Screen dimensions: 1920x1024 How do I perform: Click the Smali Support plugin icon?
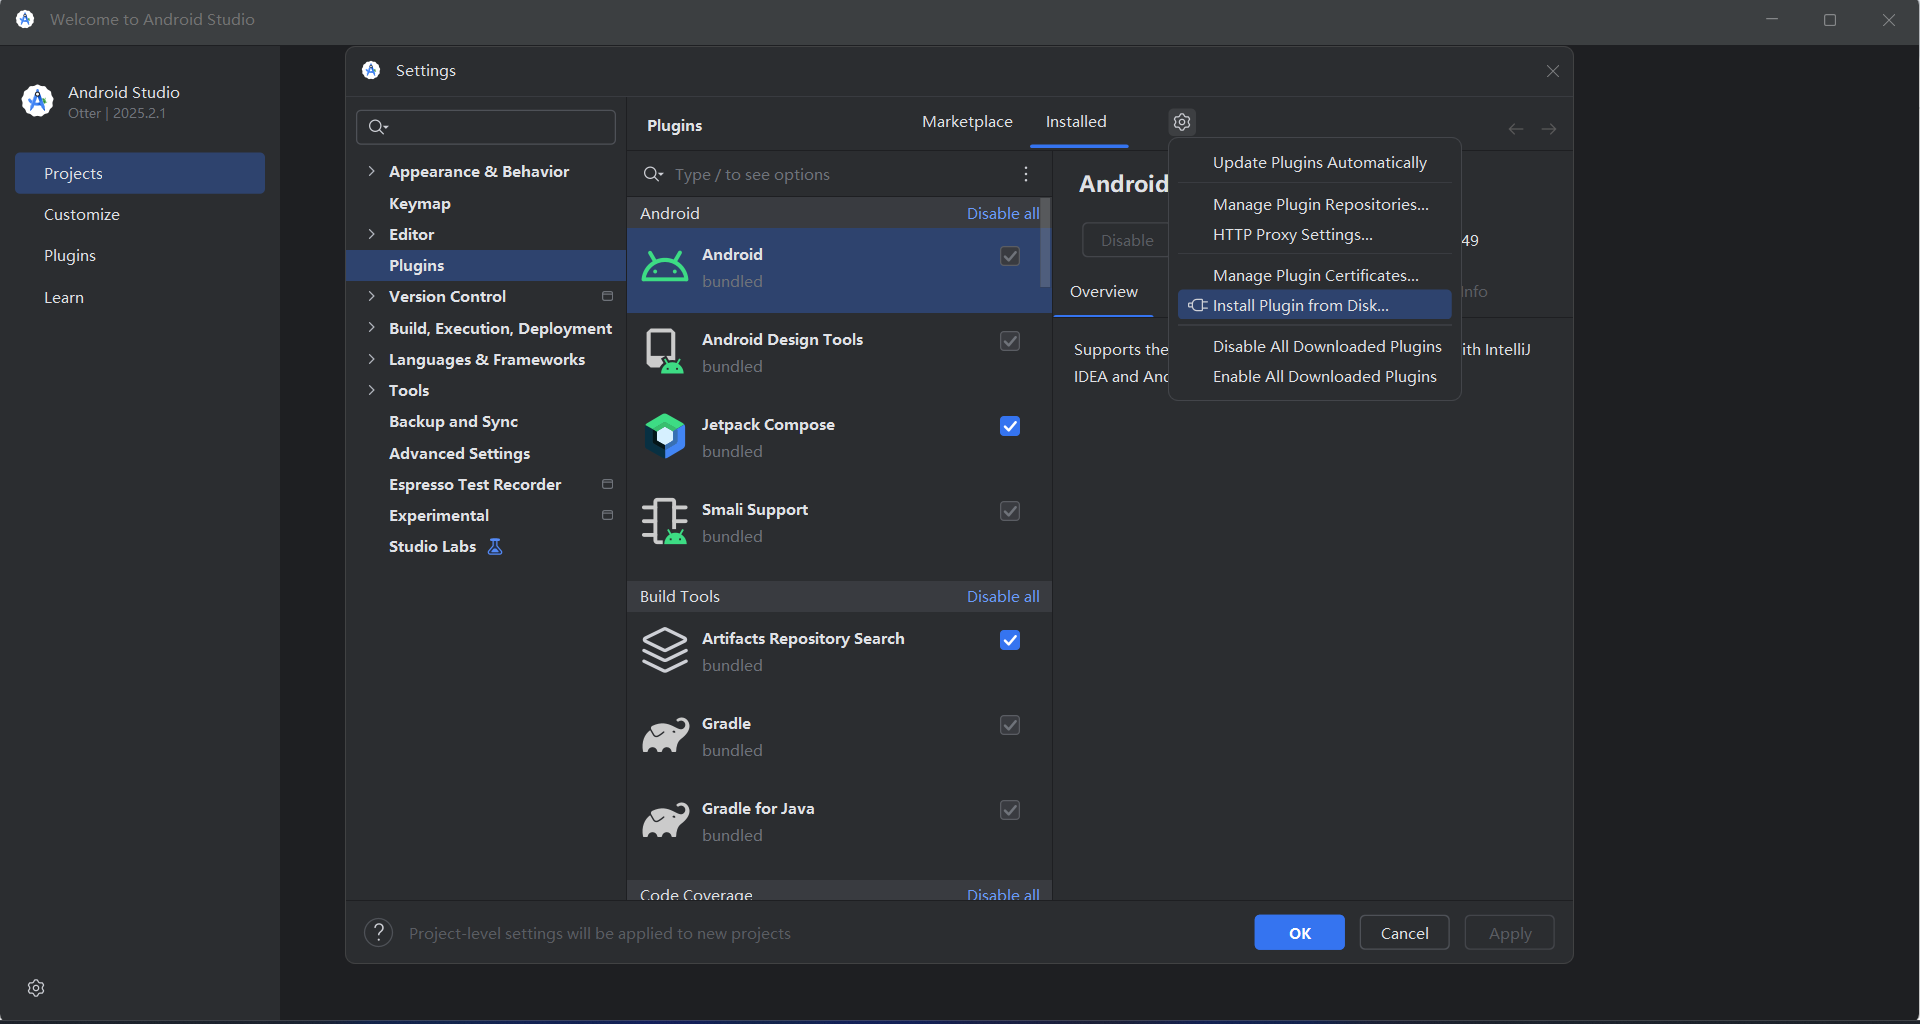[x=665, y=522]
